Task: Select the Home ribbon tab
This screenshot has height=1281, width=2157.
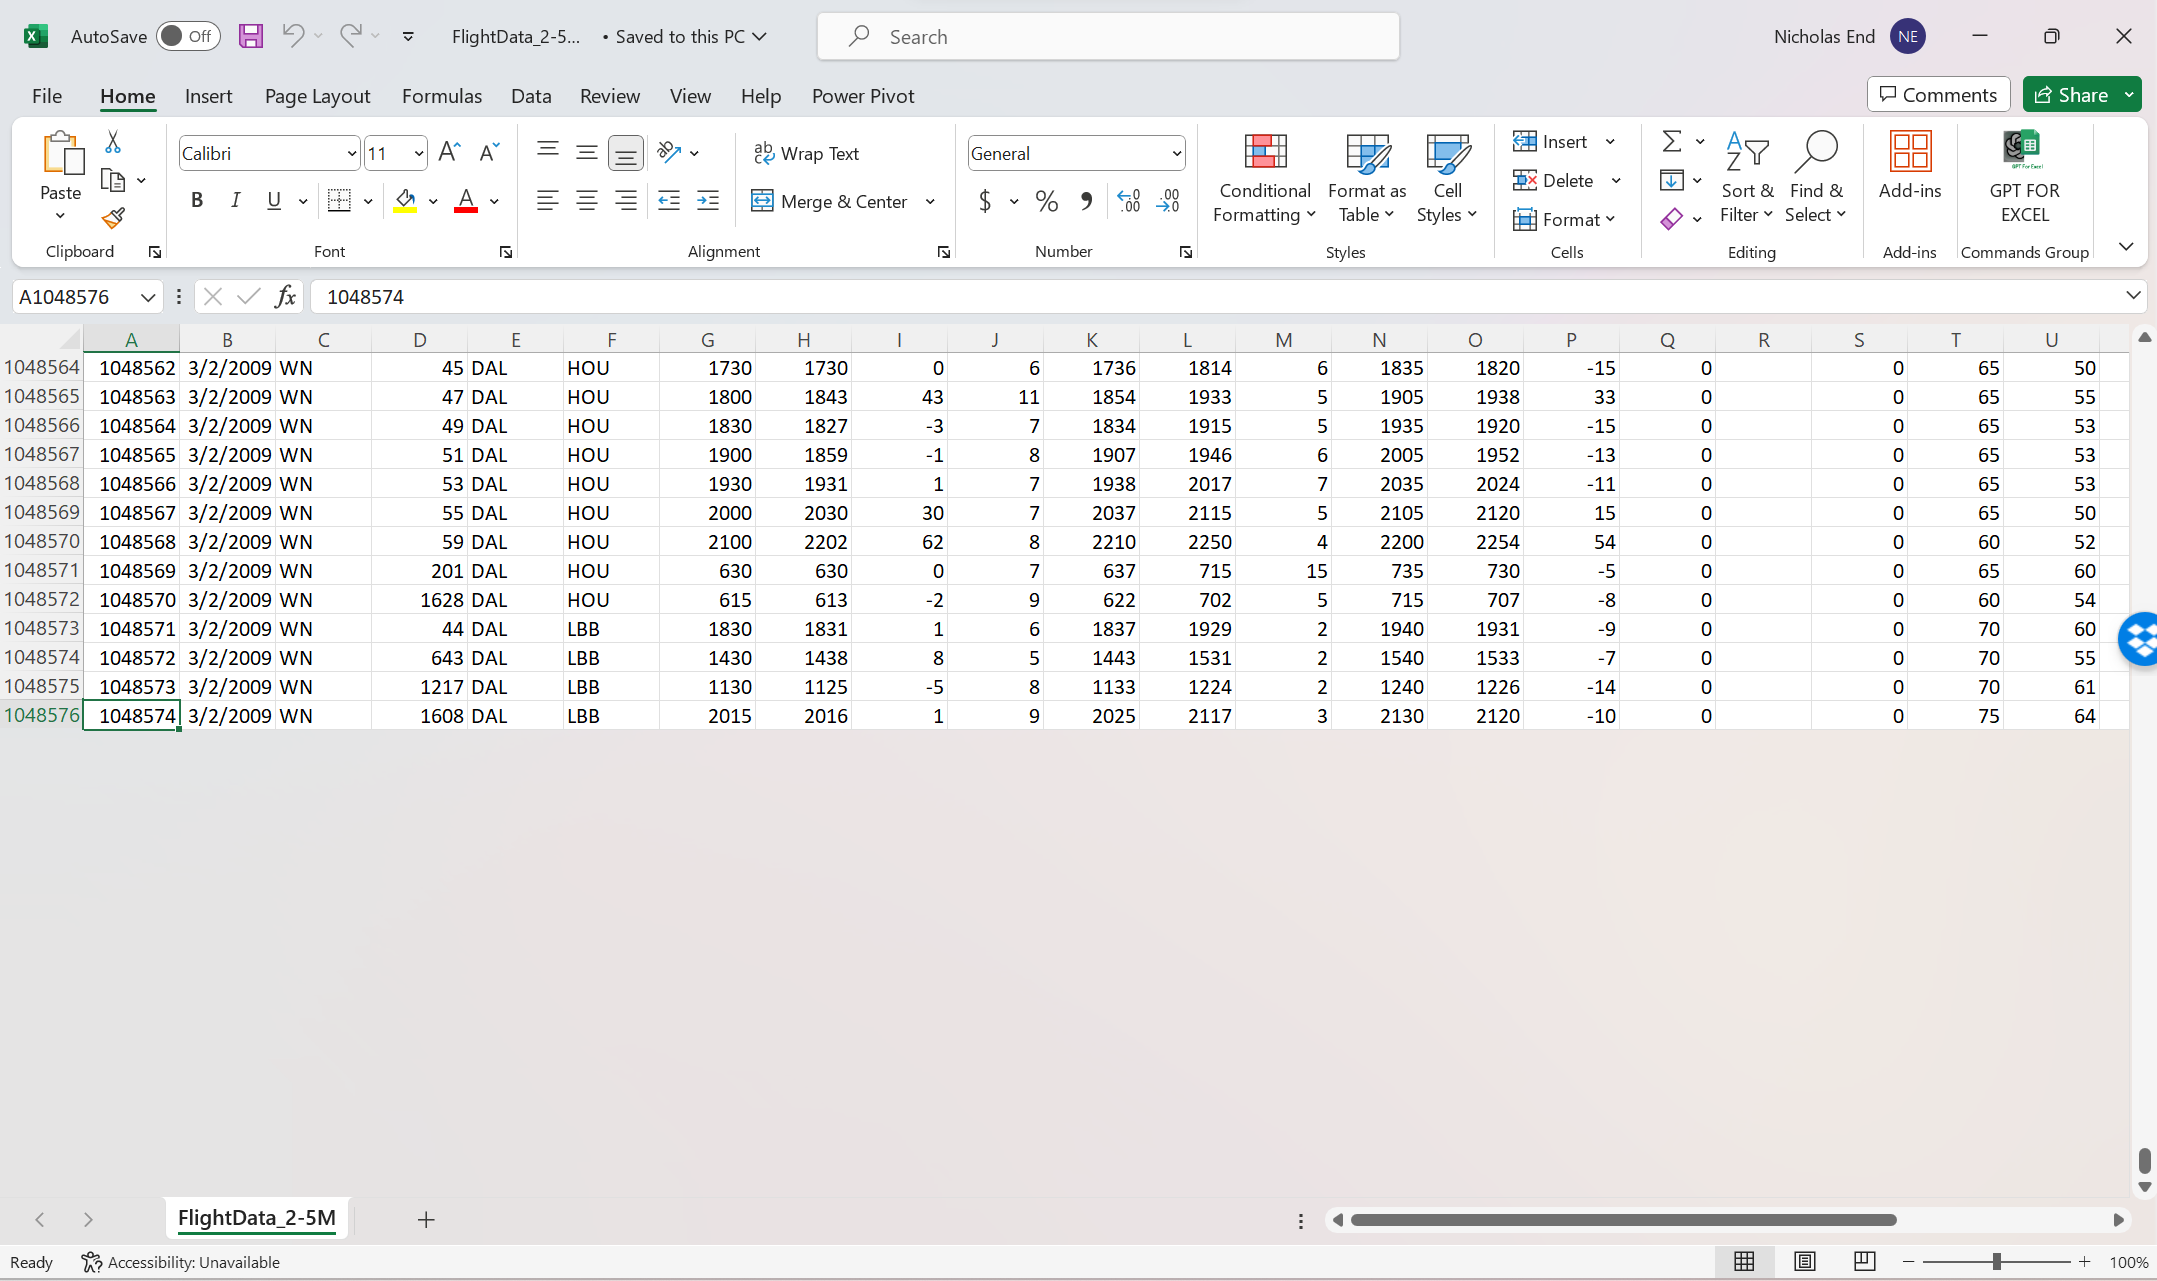Action: [x=127, y=95]
